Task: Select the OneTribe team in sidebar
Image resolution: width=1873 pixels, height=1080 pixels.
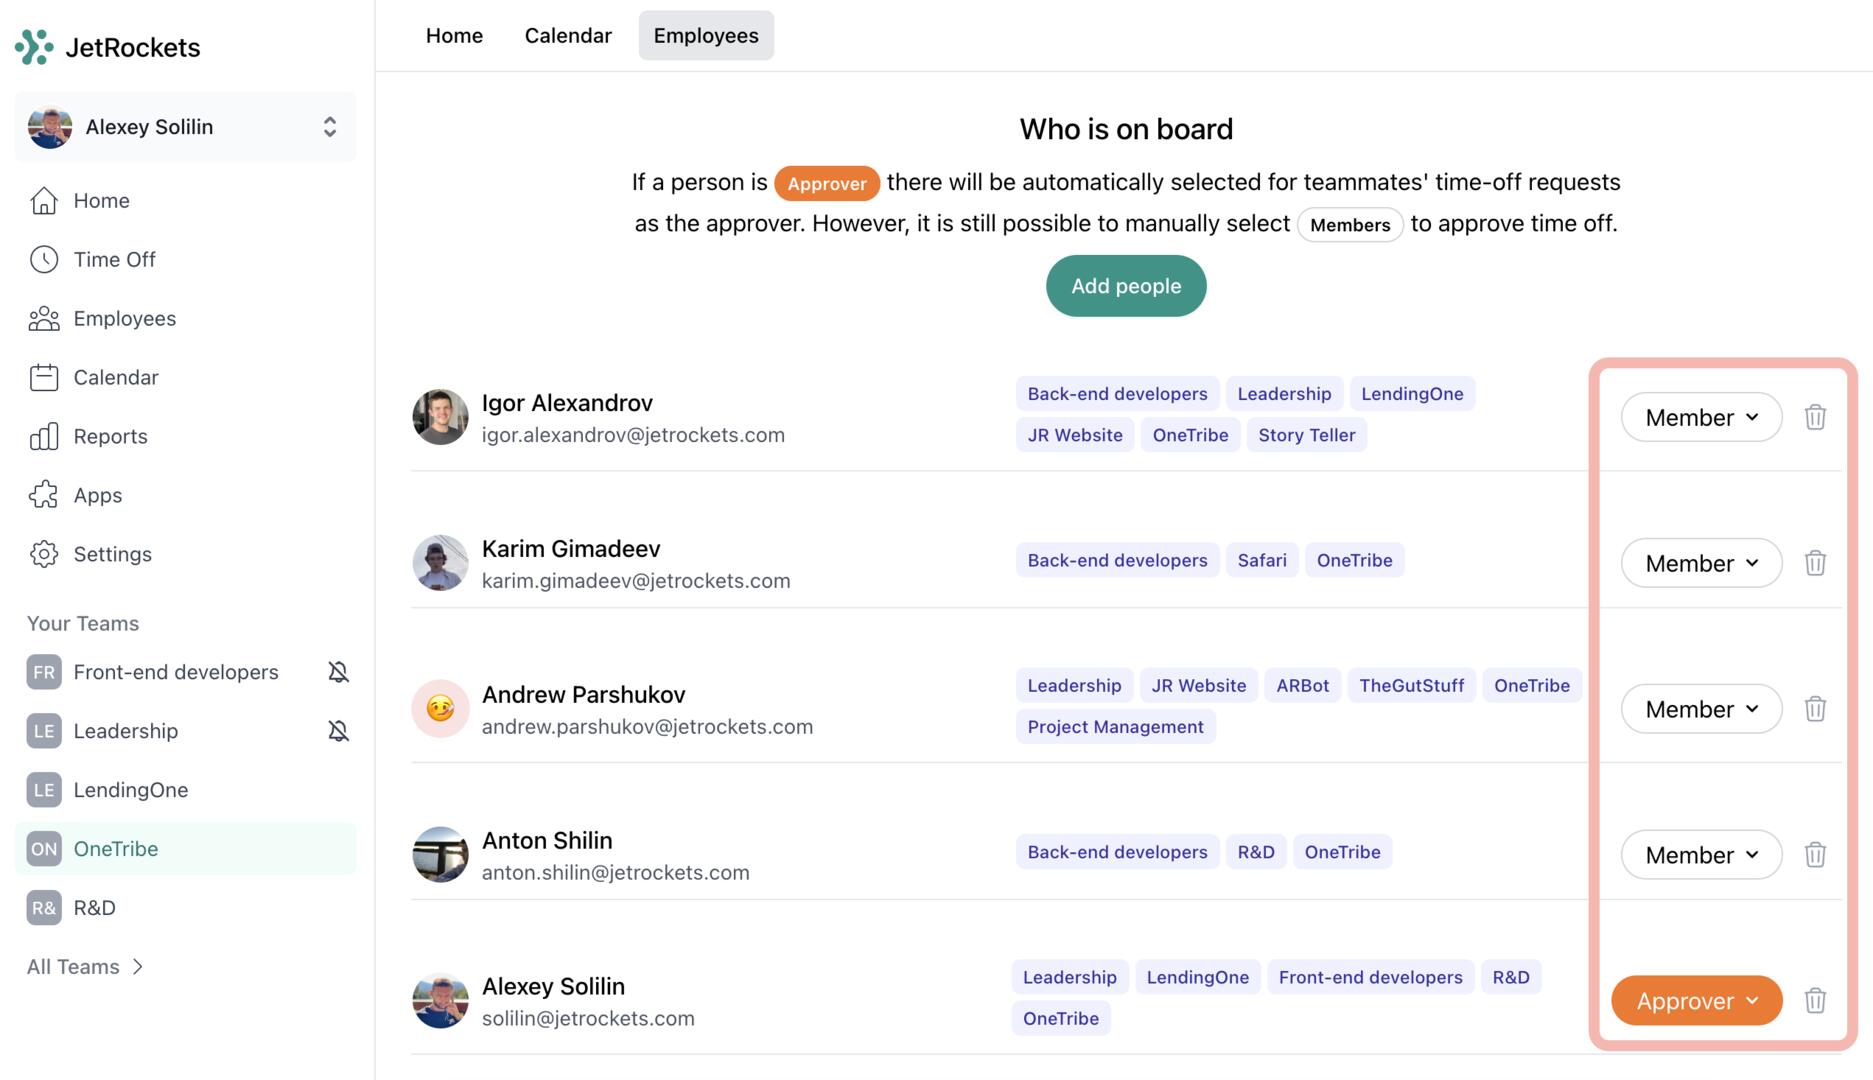Action: pyautogui.click(x=116, y=849)
